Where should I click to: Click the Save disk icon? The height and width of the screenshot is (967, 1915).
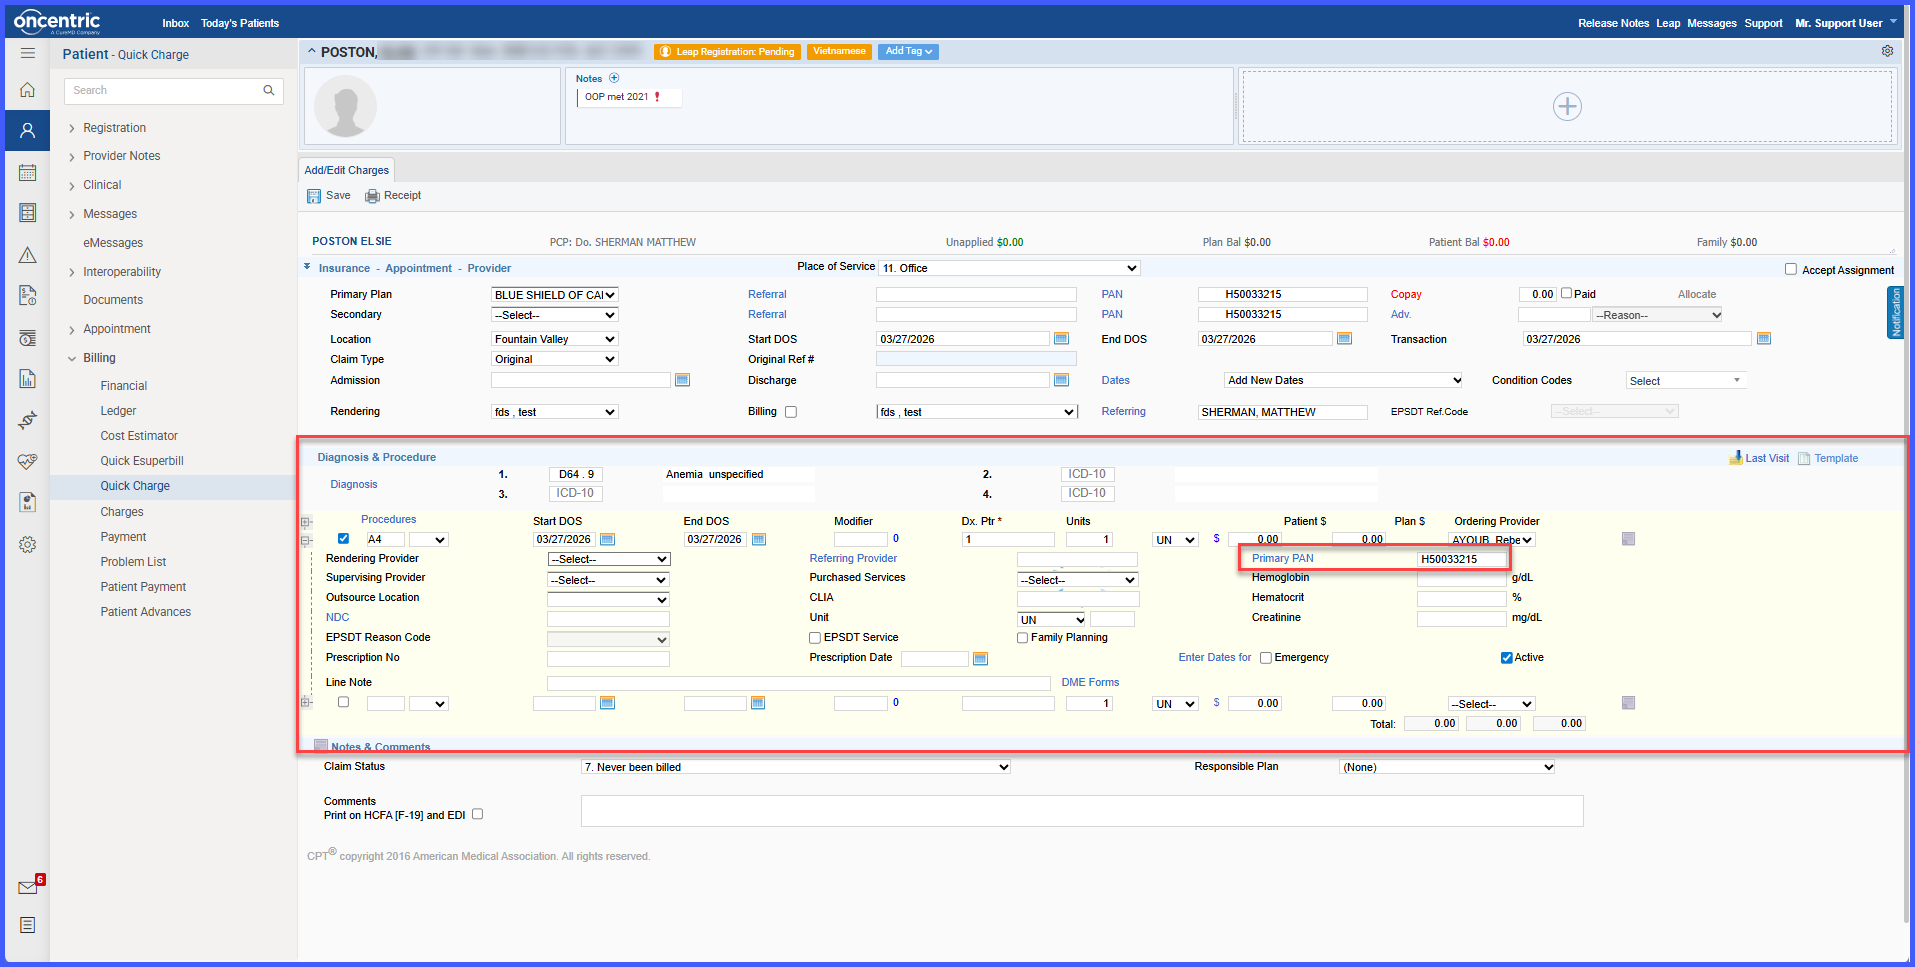(x=313, y=196)
